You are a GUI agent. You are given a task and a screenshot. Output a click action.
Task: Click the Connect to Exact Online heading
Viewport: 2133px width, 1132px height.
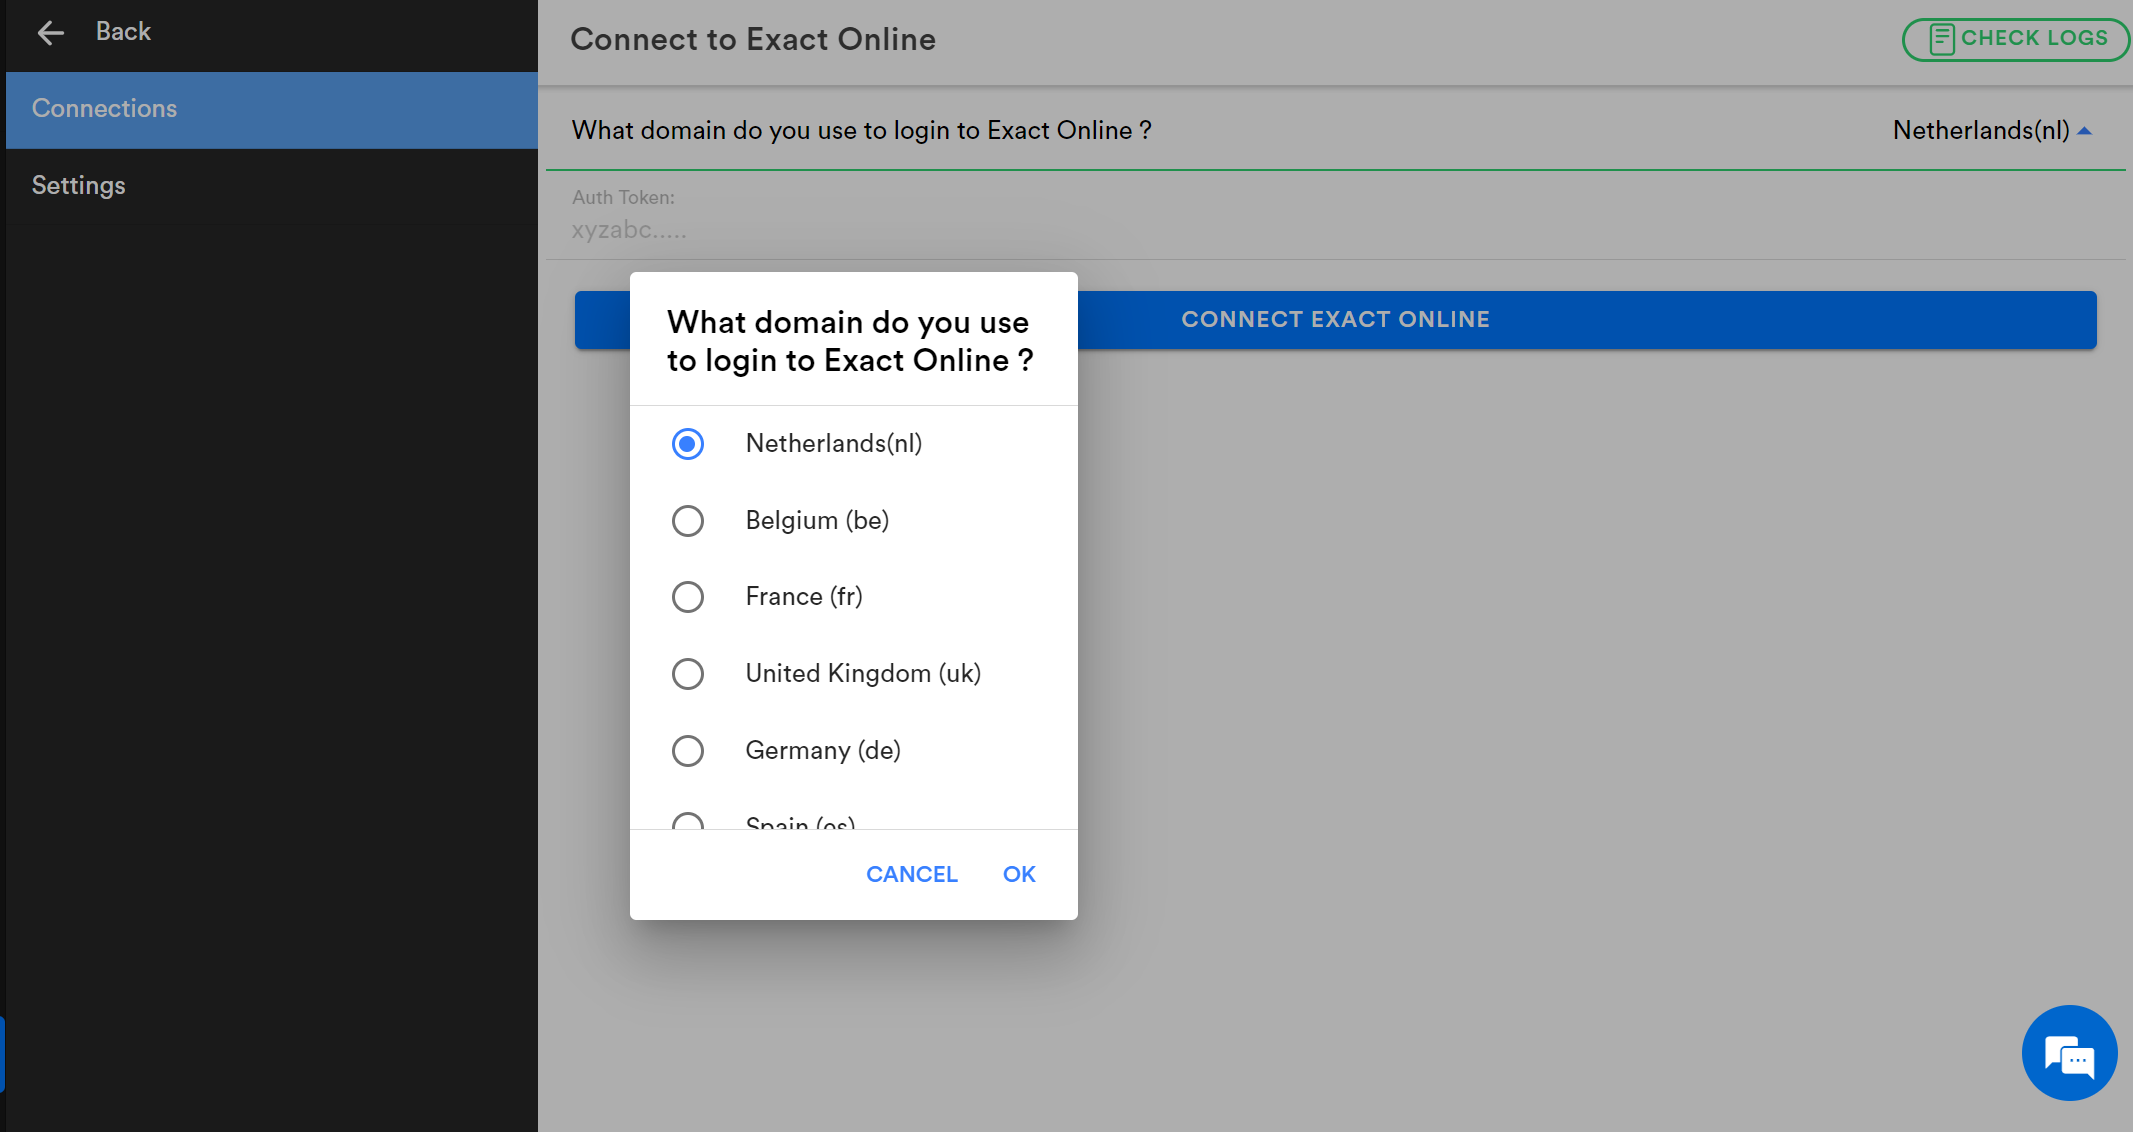pos(753,40)
